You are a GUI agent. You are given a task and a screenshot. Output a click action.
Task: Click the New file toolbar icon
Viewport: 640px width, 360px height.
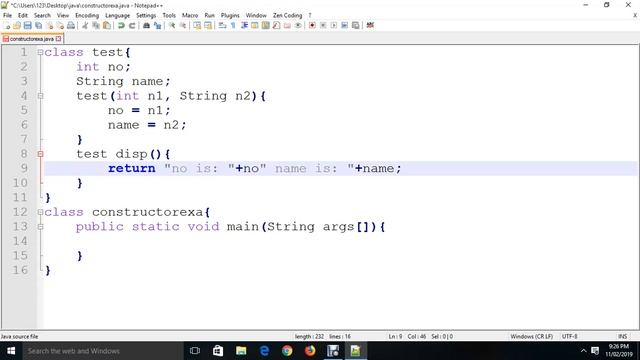pos(7,25)
